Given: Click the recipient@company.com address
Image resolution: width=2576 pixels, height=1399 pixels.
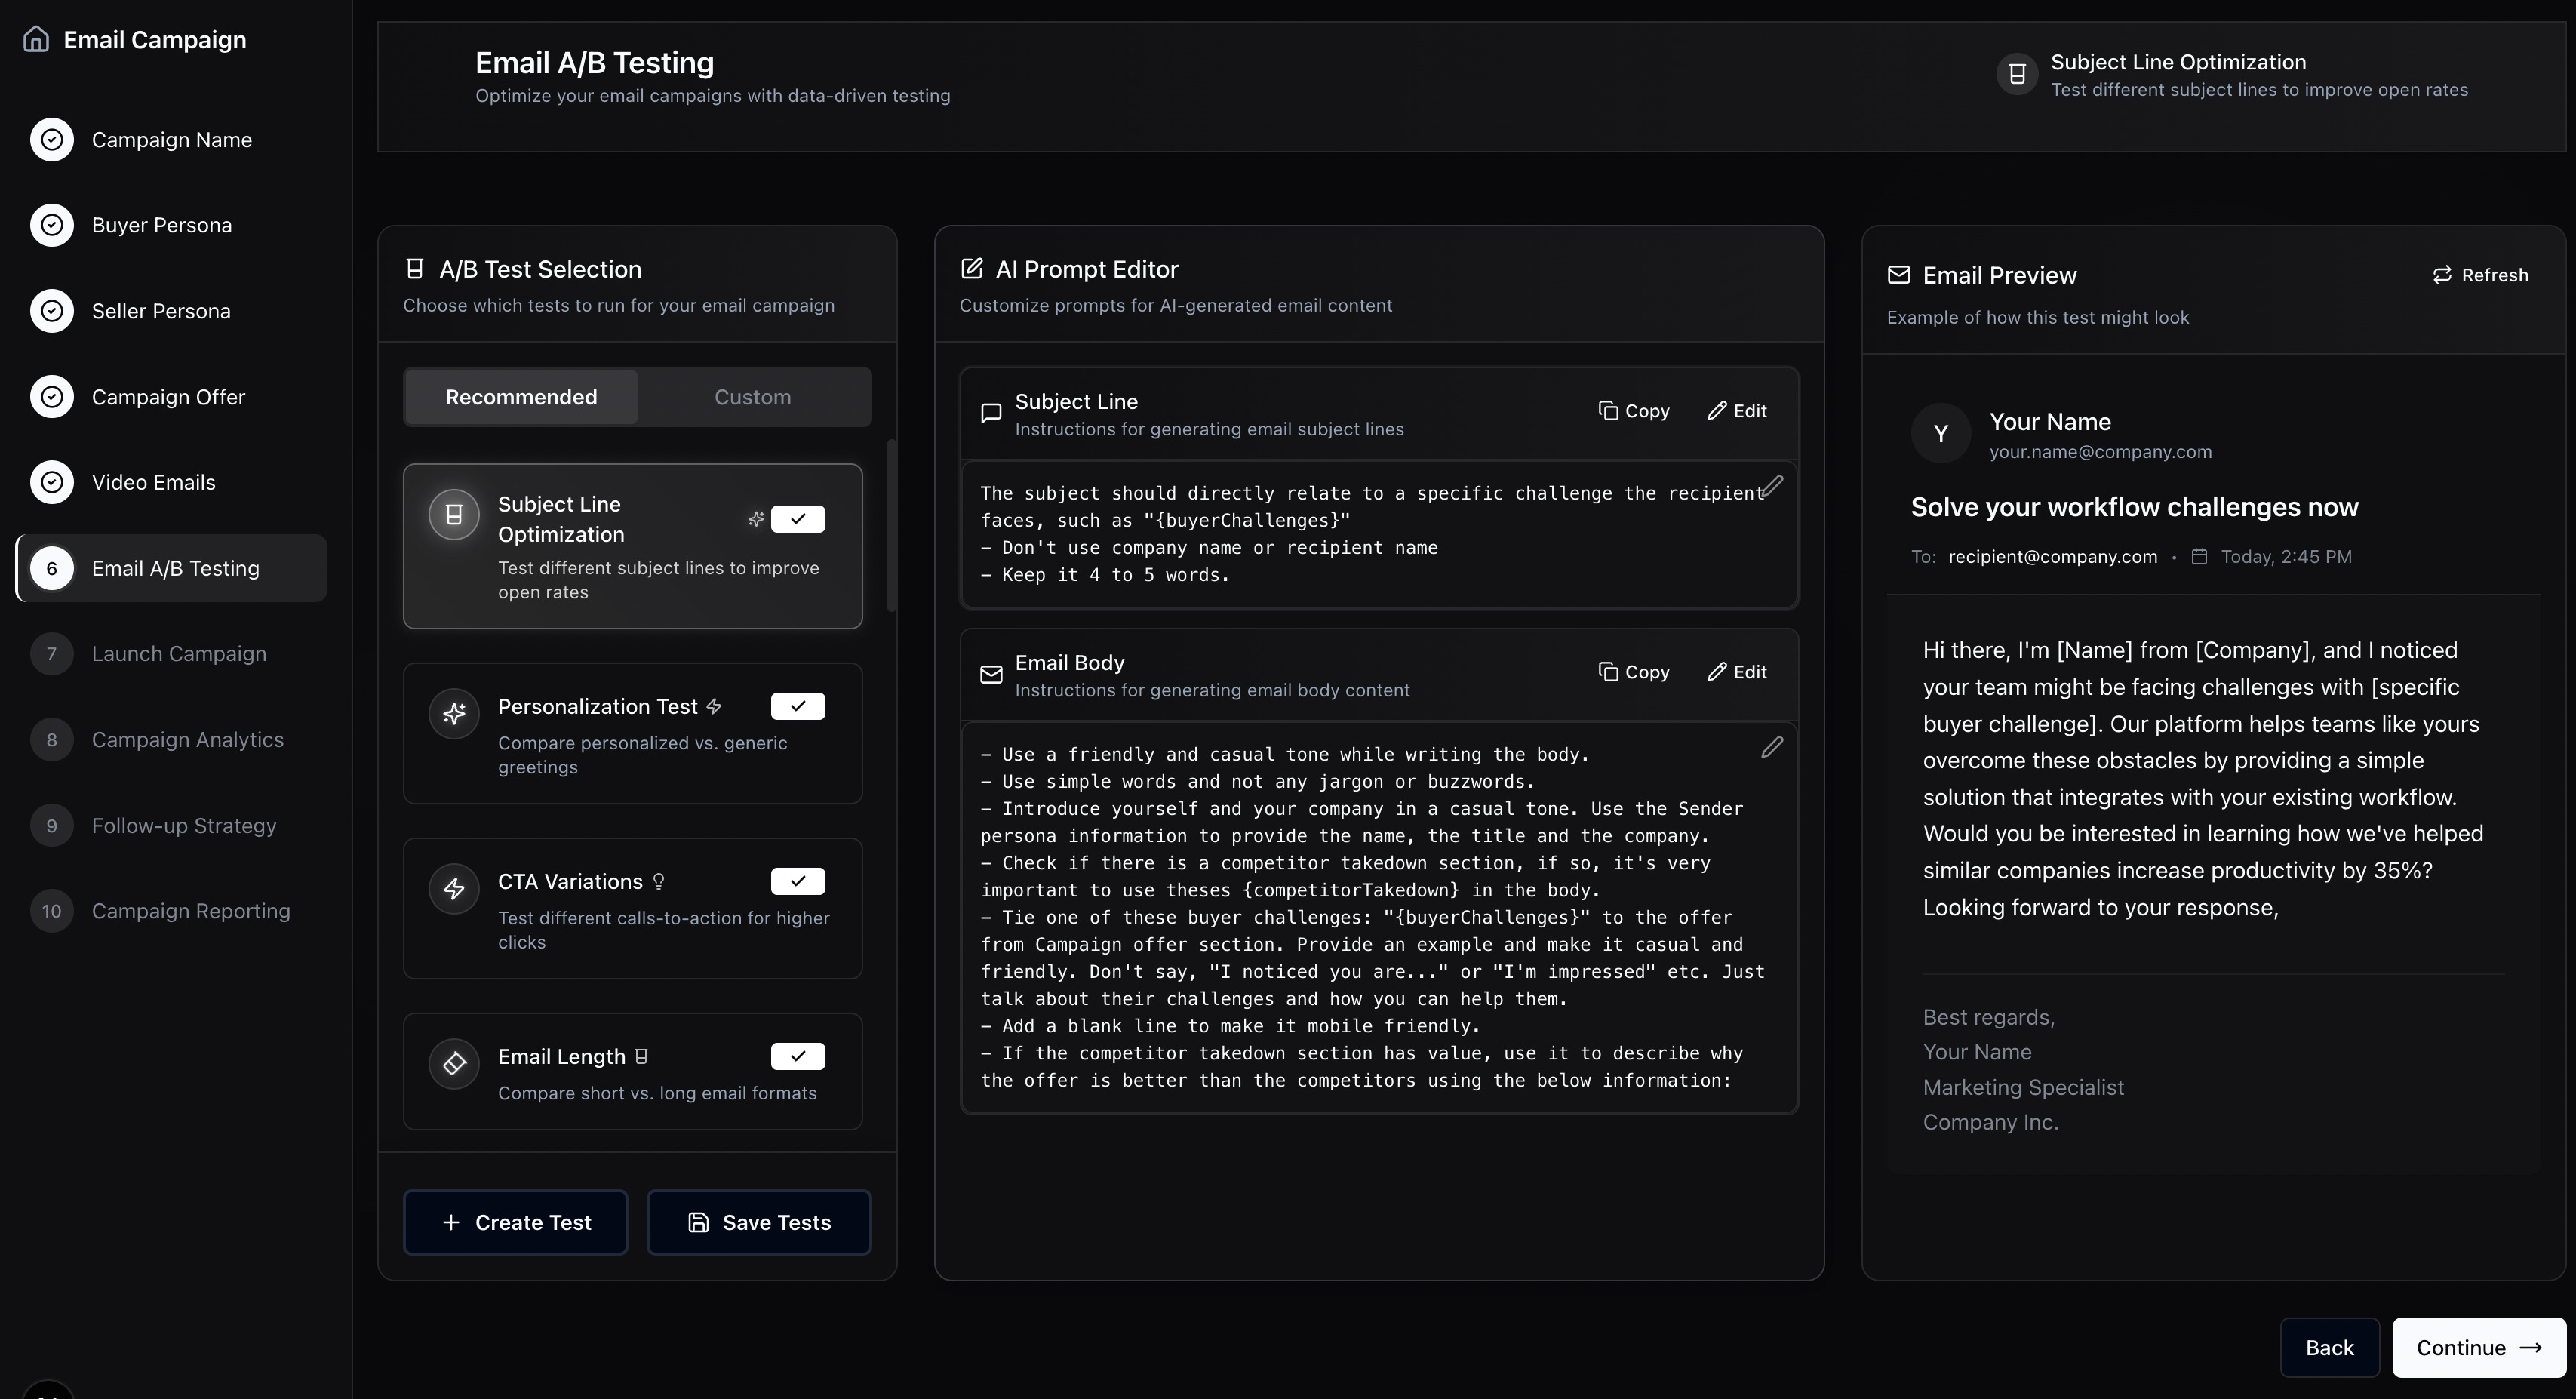Looking at the screenshot, I should [x=2052, y=557].
